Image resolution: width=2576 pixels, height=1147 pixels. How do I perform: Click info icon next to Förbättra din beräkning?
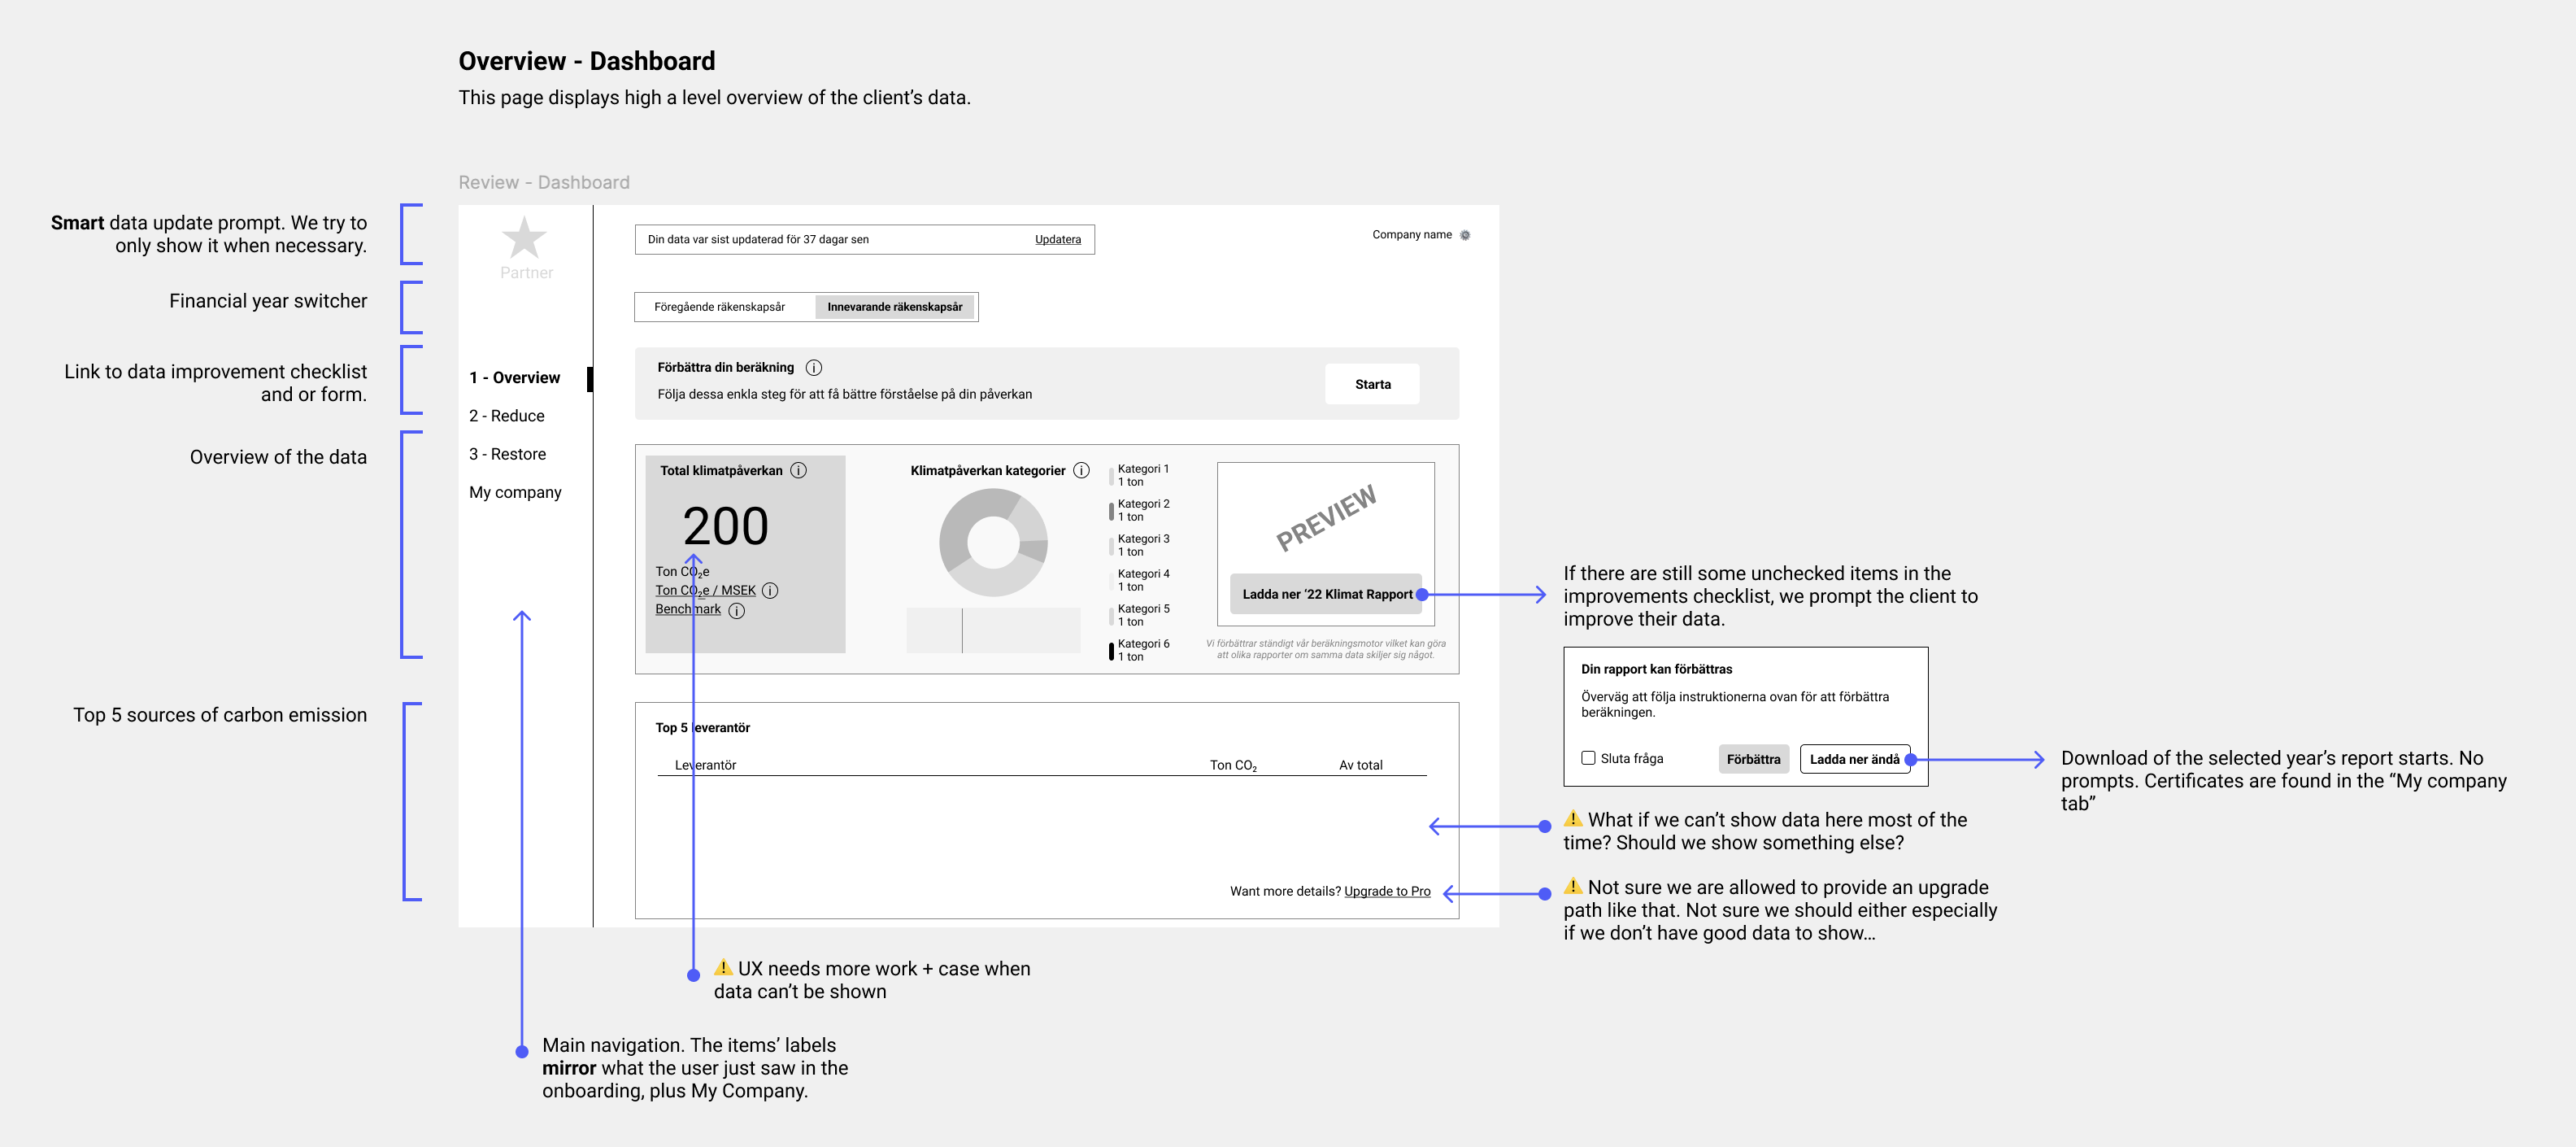click(x=814, y=368)
